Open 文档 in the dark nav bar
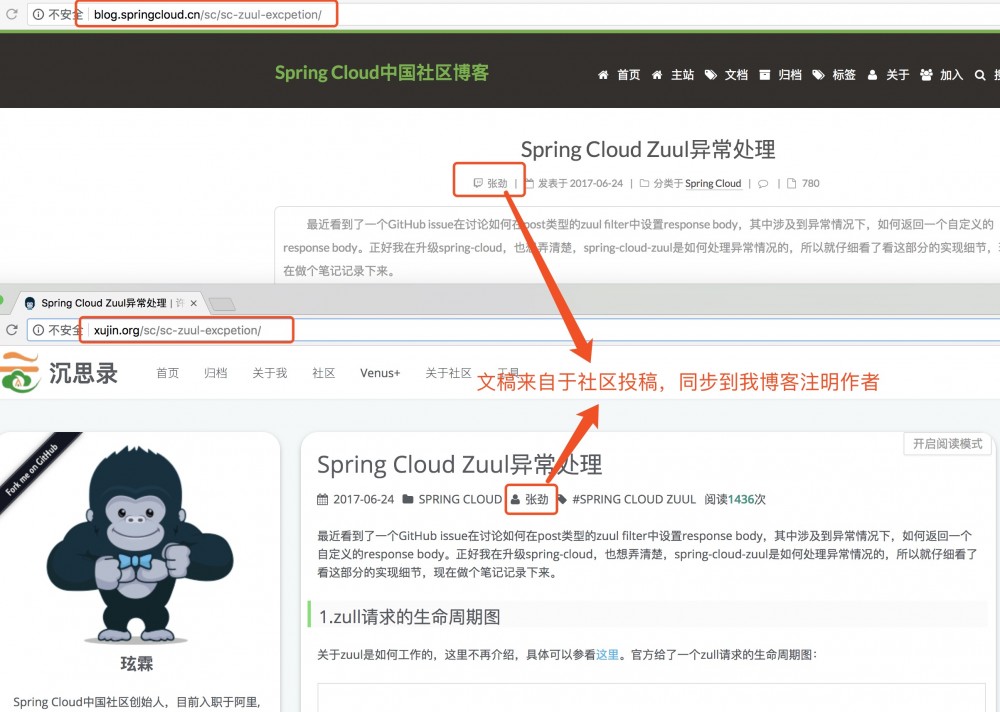 coord(736,75)
